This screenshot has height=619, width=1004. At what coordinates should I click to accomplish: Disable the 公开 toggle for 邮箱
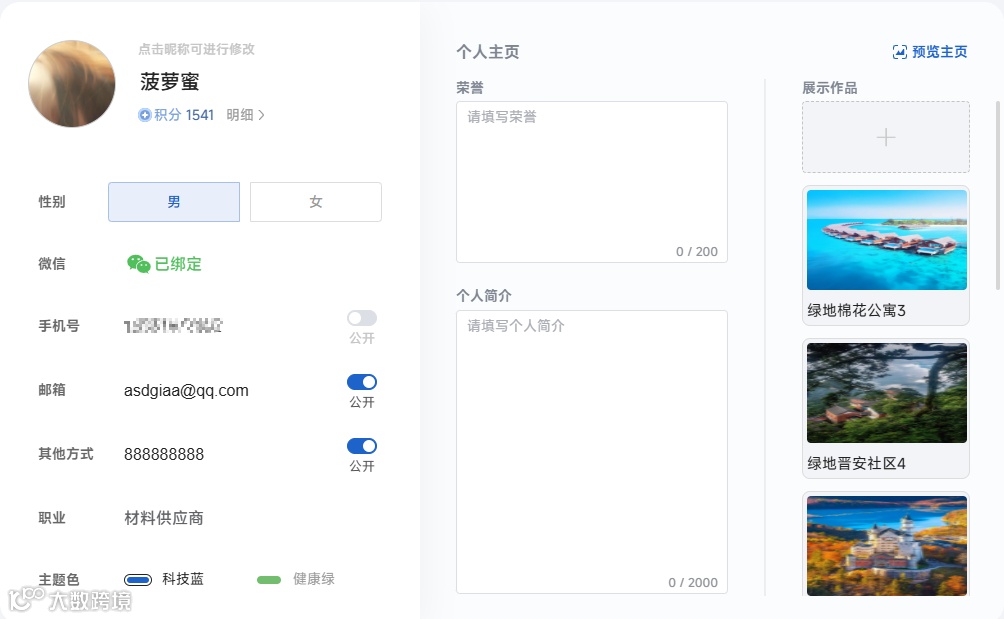pyautogui.click(x=361, y=381)
